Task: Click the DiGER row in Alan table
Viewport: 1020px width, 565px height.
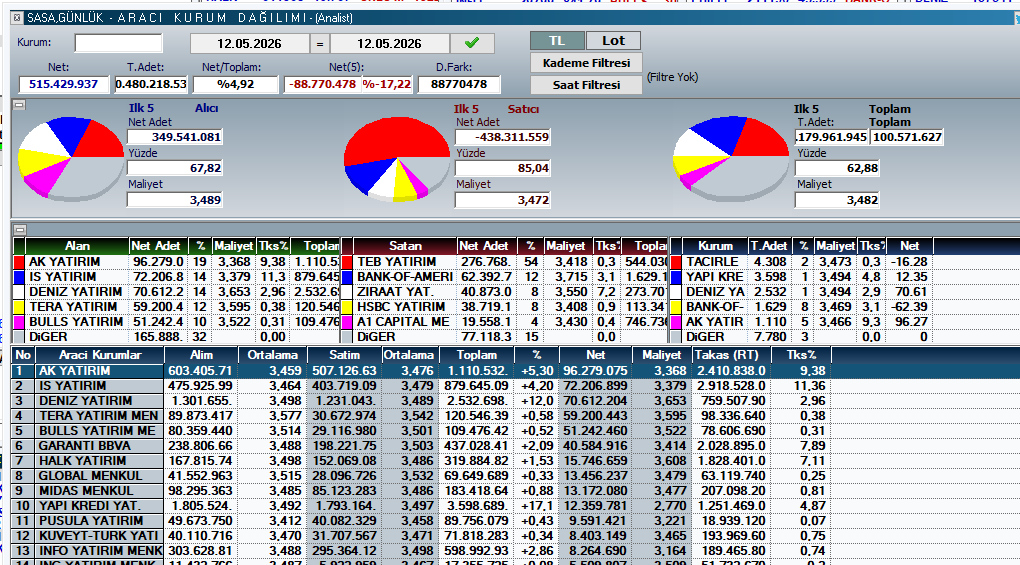Action: tap(176, 337)
